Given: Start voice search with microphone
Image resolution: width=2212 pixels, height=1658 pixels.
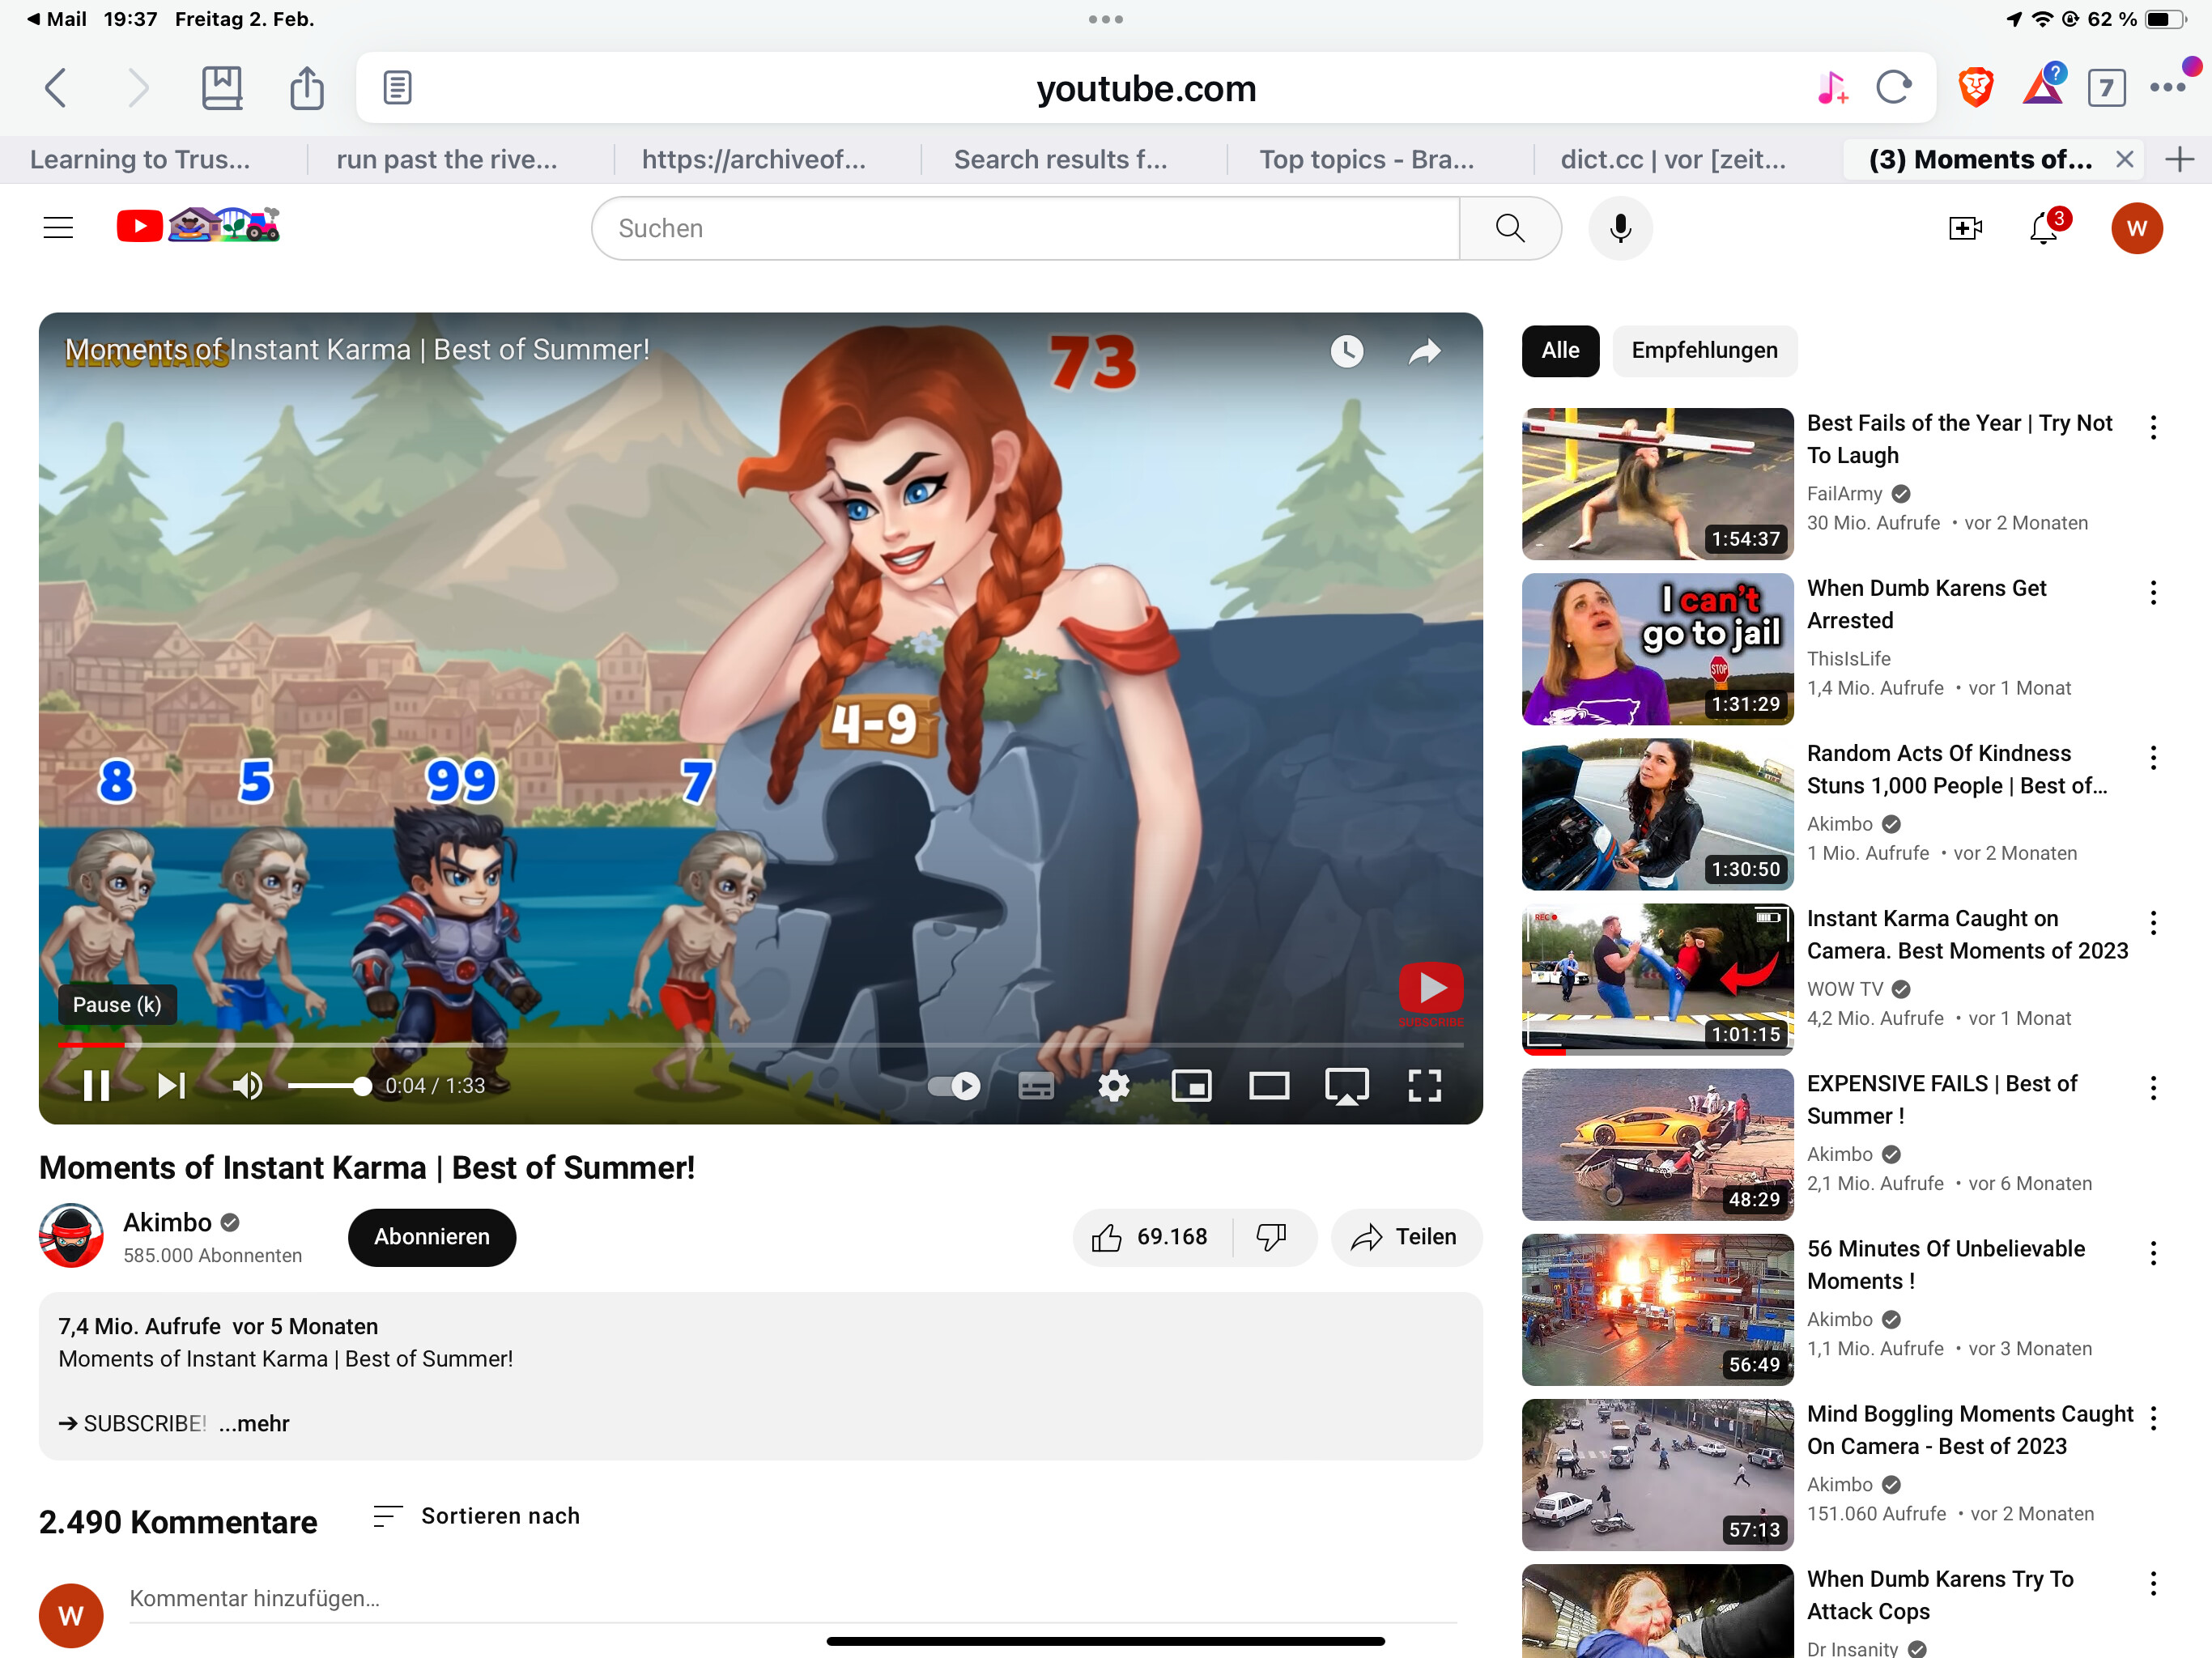Looking at the screenshot, I should tap(1620, 228).
